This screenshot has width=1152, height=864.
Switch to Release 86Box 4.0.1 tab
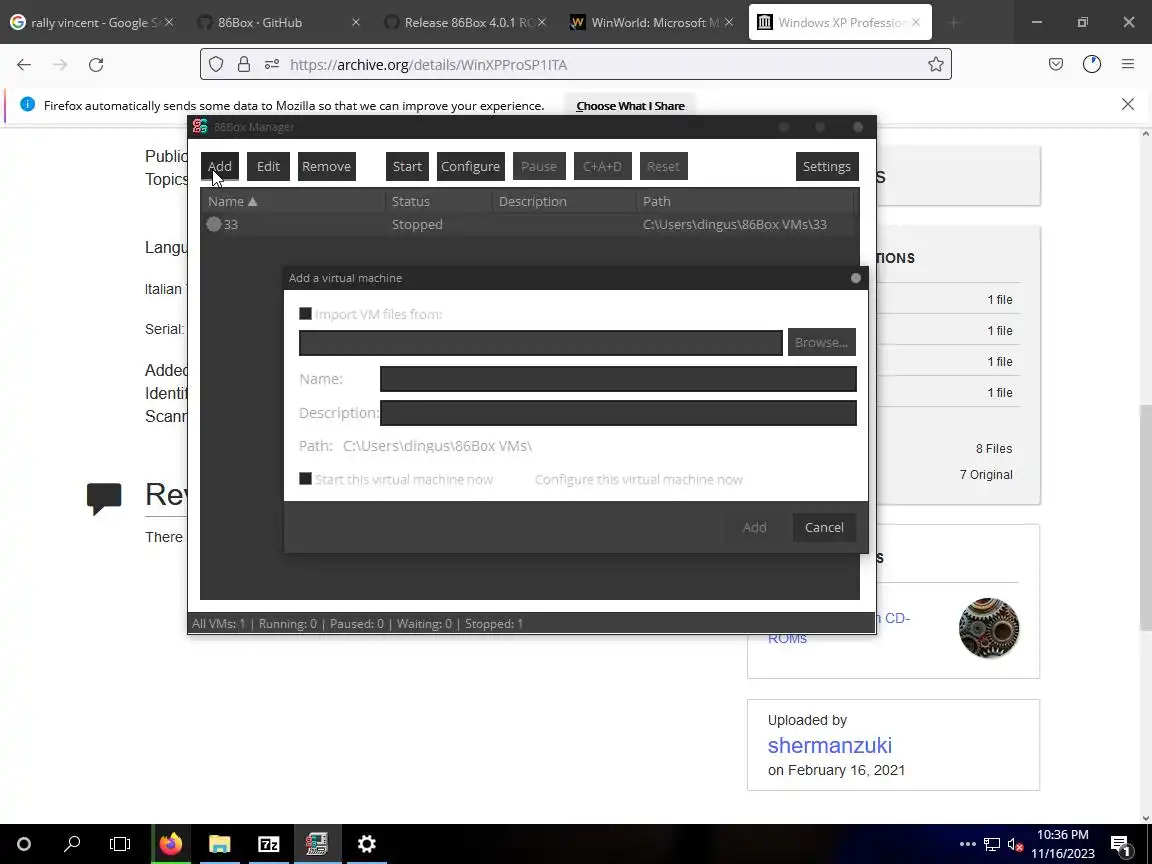(467, 23)
